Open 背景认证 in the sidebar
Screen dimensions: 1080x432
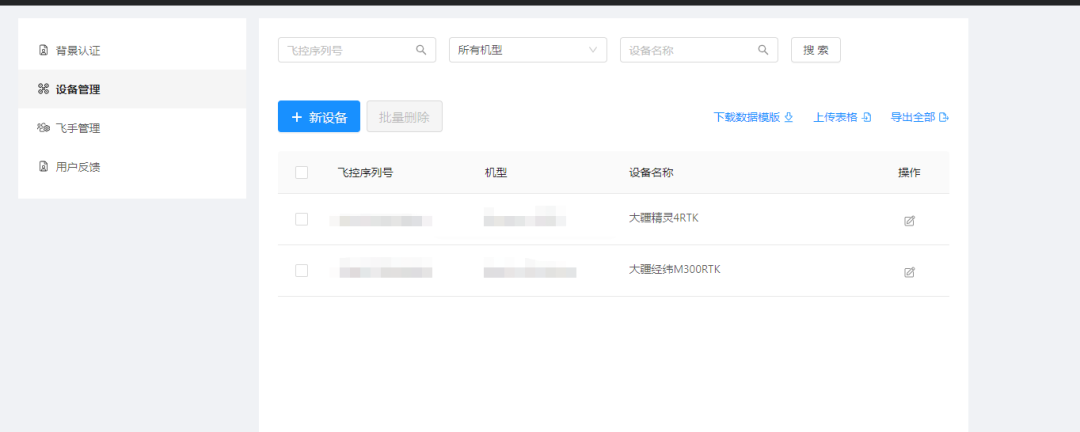point(132,50)
